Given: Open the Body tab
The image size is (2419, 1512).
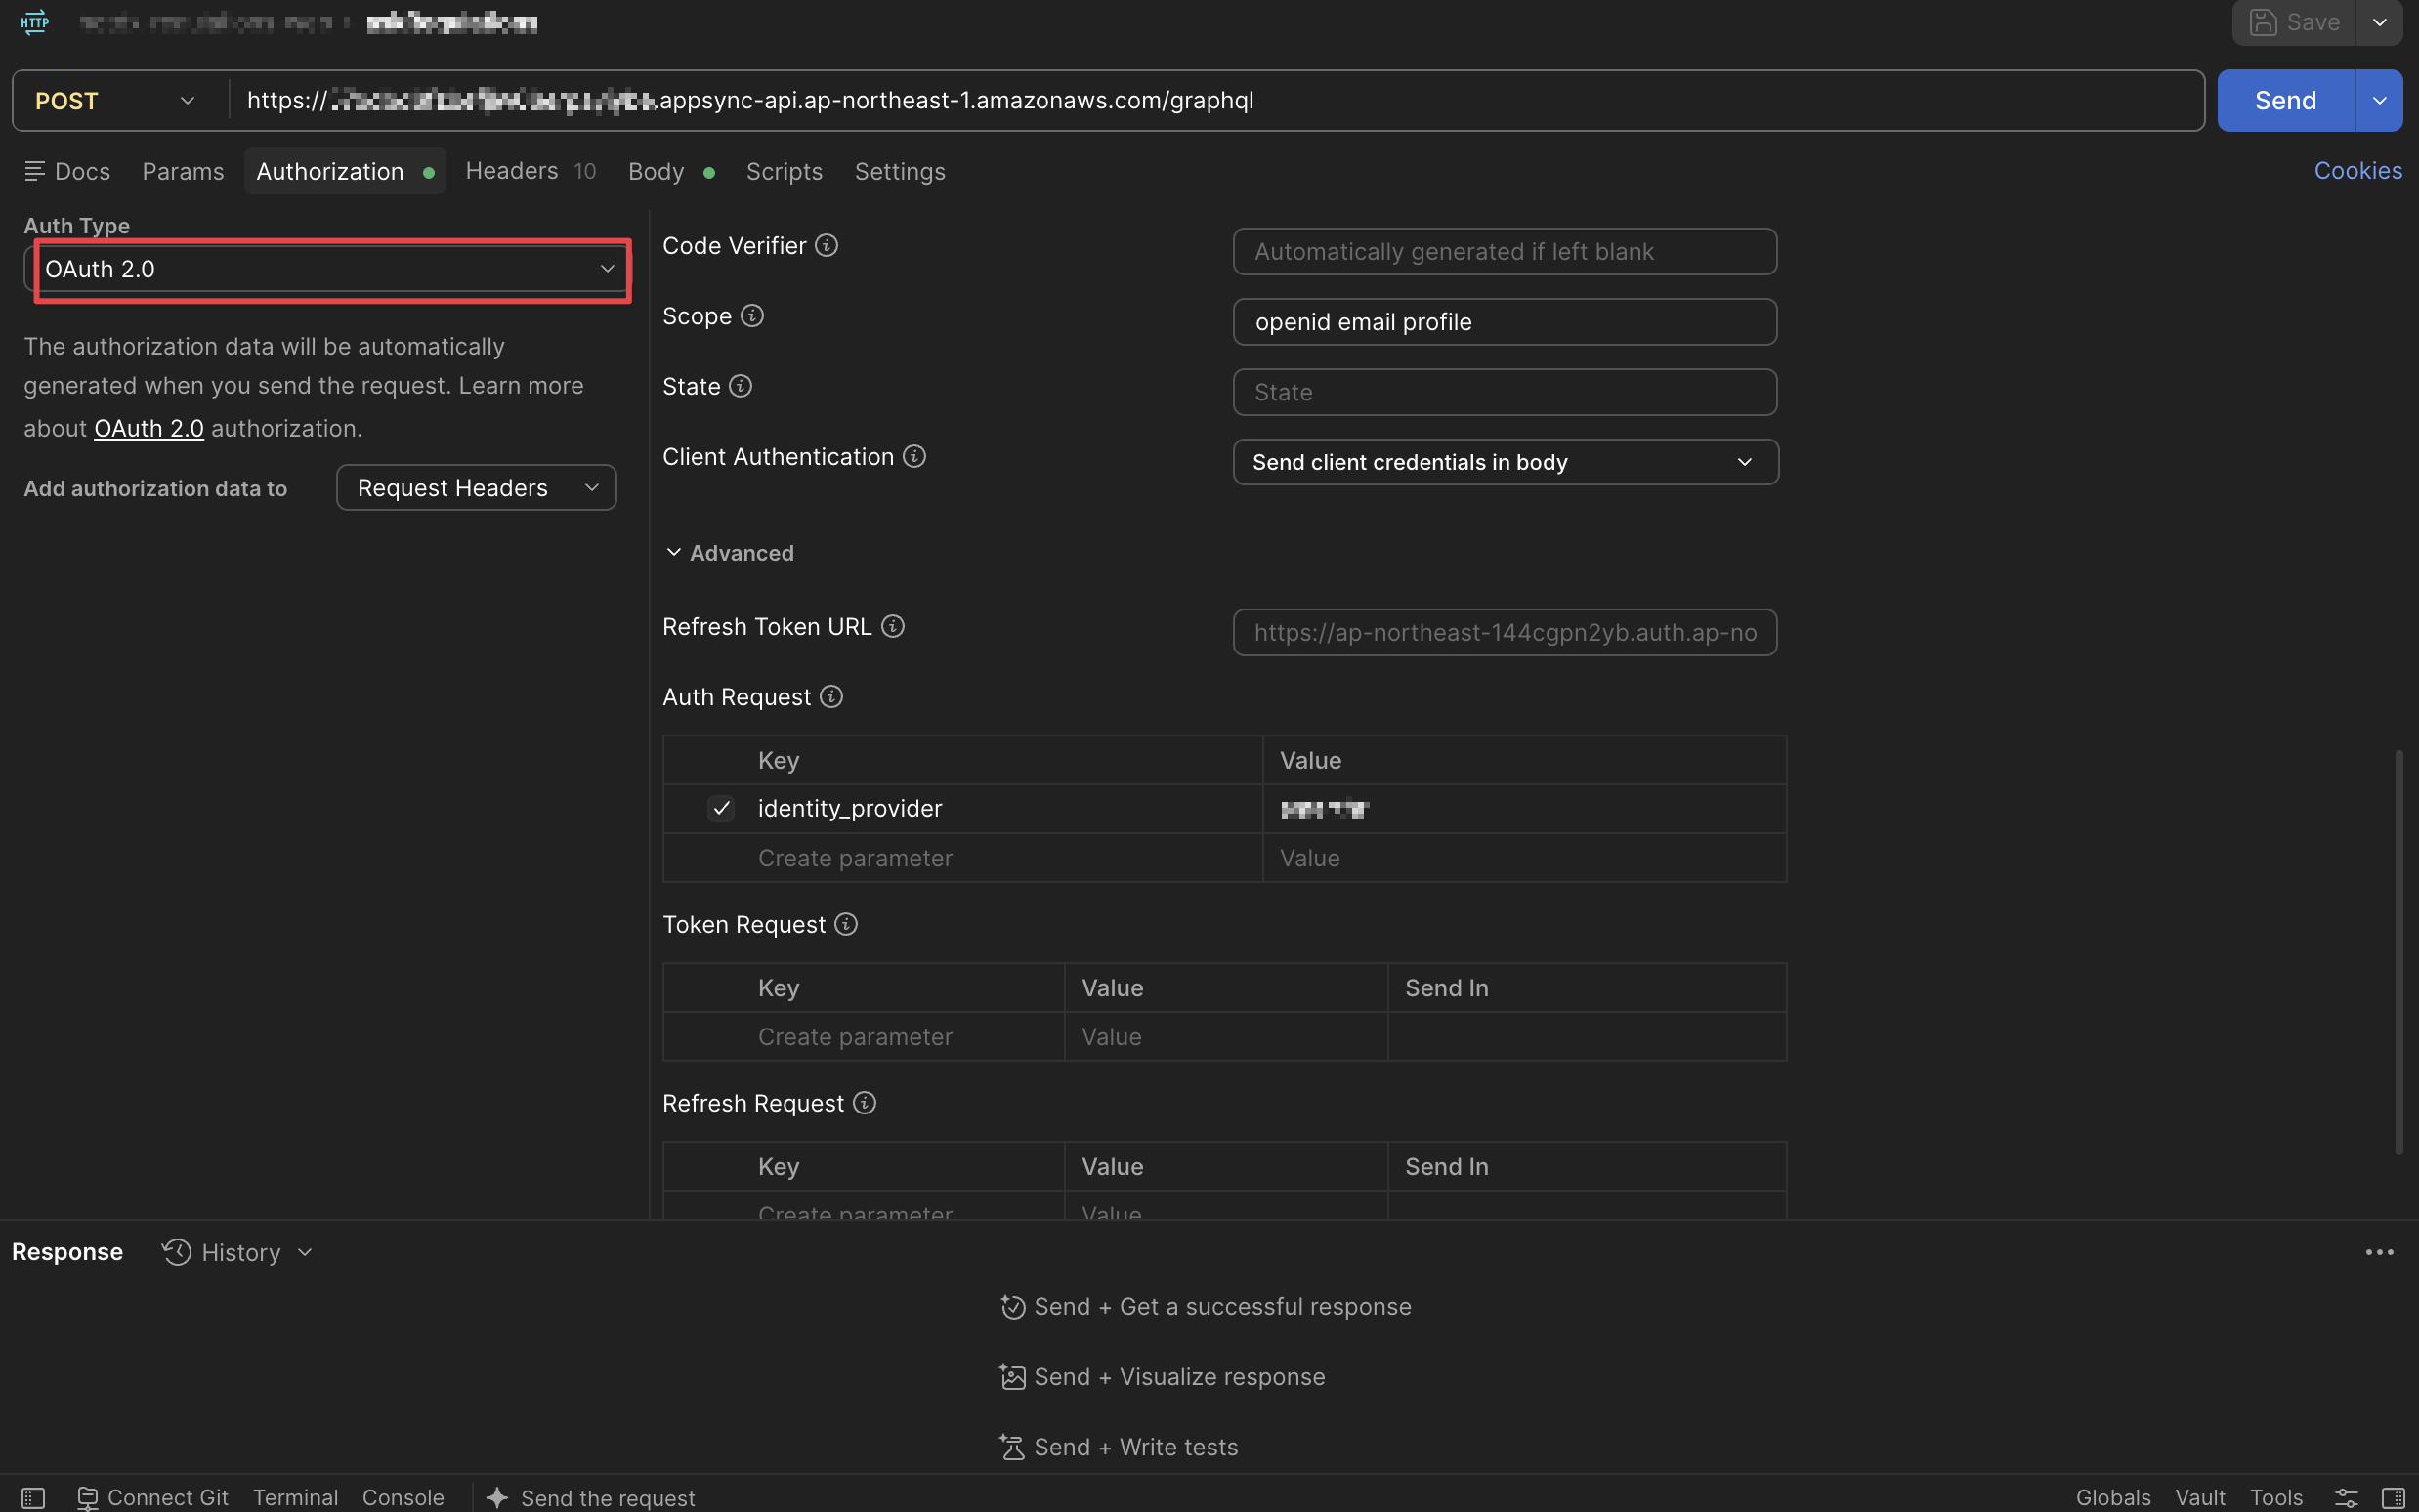Looking at the screenshot, I should tap(671, 171).
